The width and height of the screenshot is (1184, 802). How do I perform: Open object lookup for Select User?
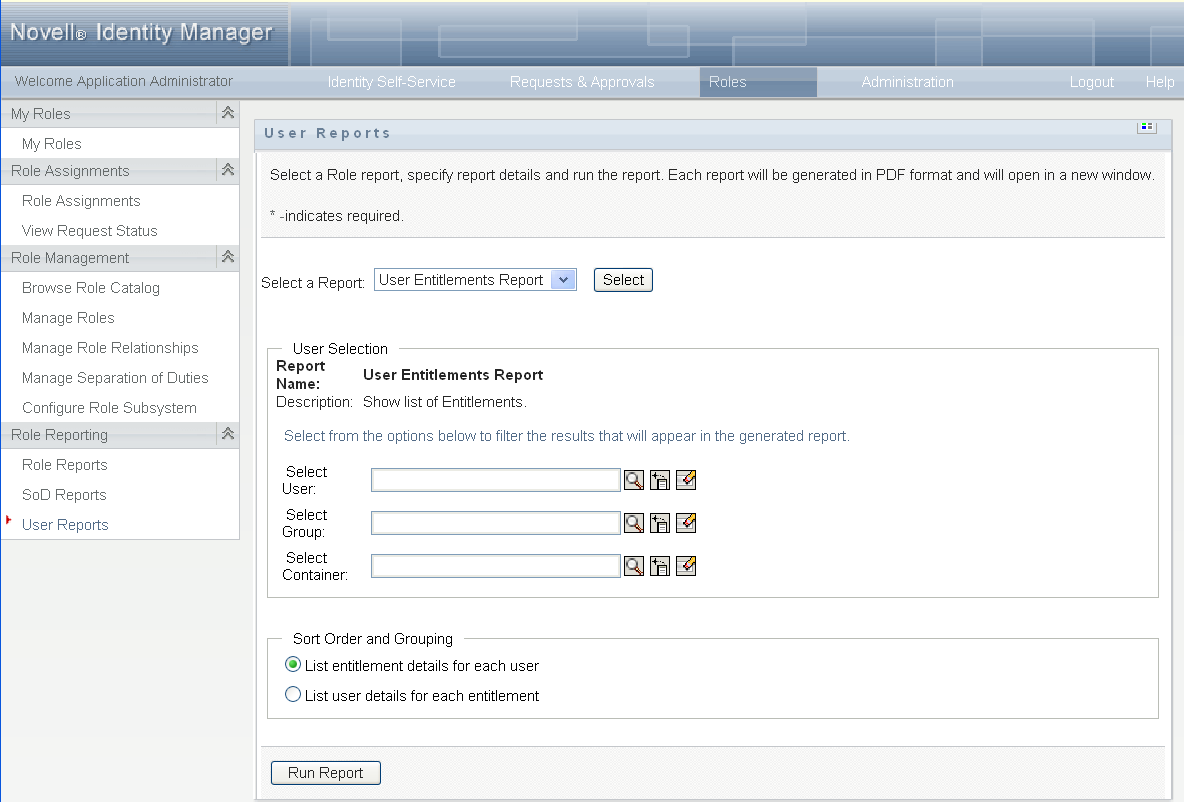pos(634,480)
